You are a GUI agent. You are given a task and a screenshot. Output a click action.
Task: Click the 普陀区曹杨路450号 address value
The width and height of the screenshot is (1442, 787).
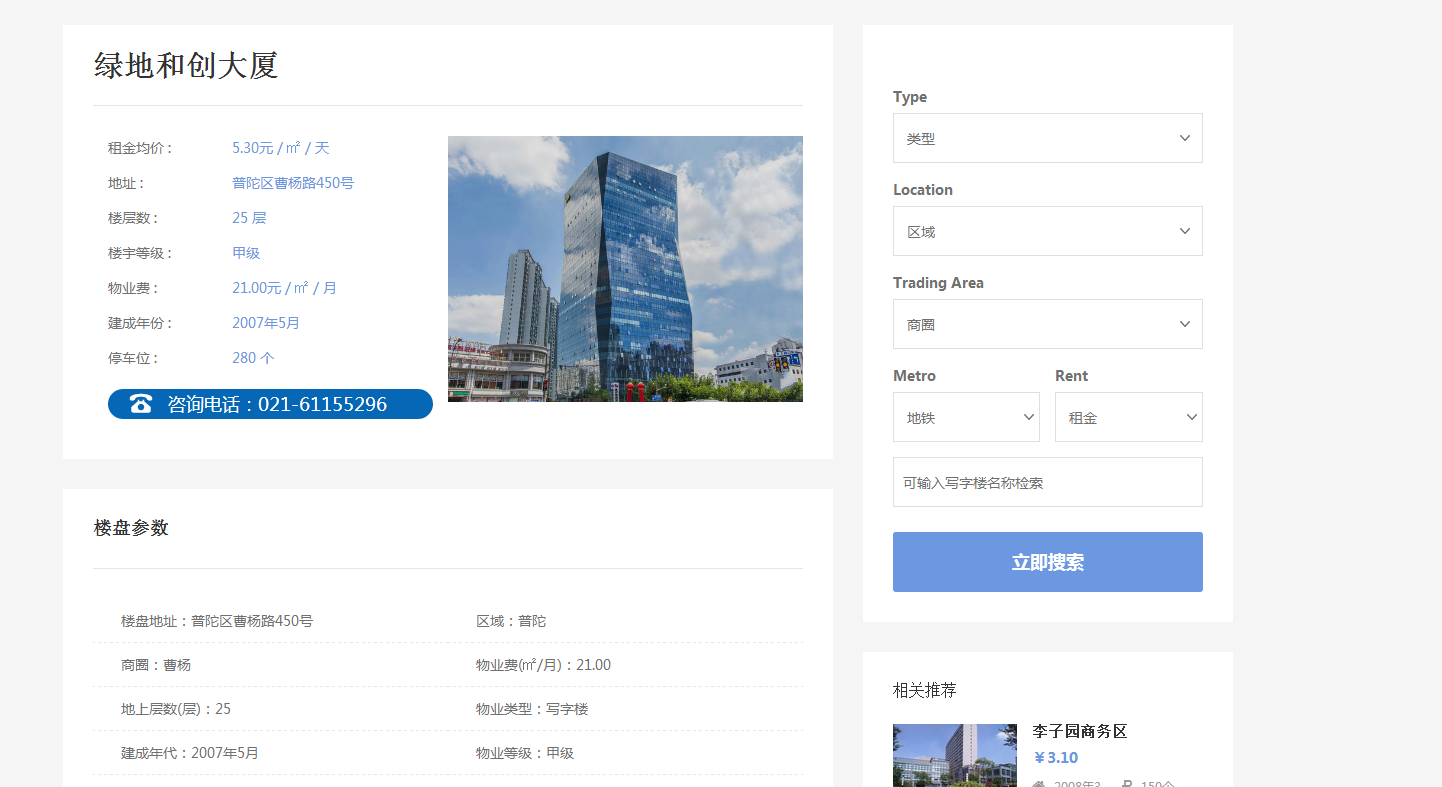(293, 183)
